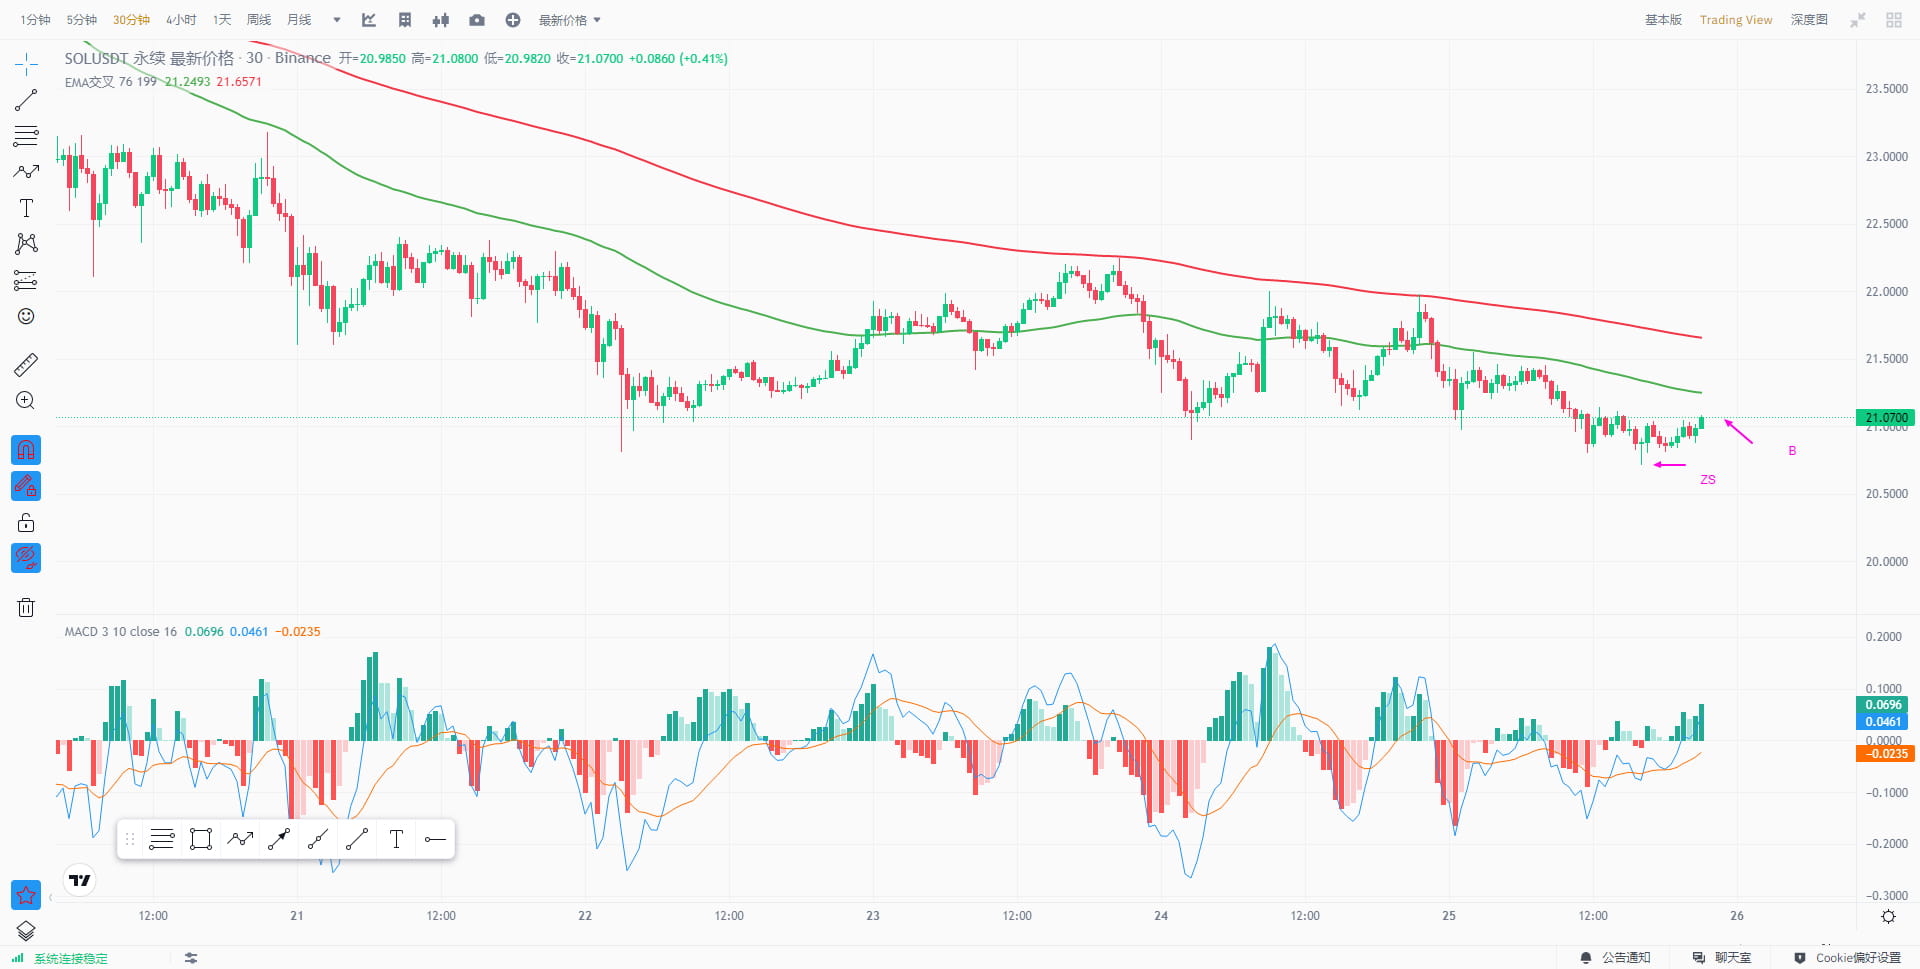Open 公告通知 announcements

pos(1615,958)
